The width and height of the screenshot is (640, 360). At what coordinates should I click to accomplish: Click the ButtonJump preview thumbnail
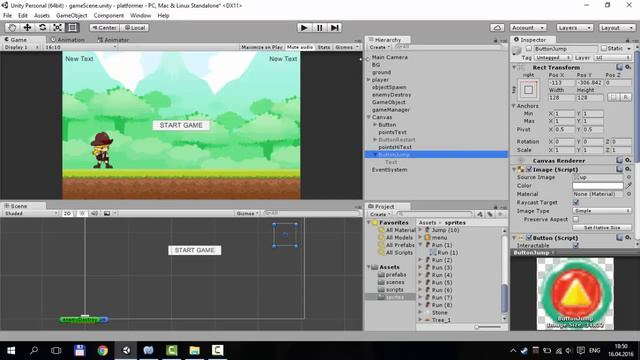click(x=575, y=293)
